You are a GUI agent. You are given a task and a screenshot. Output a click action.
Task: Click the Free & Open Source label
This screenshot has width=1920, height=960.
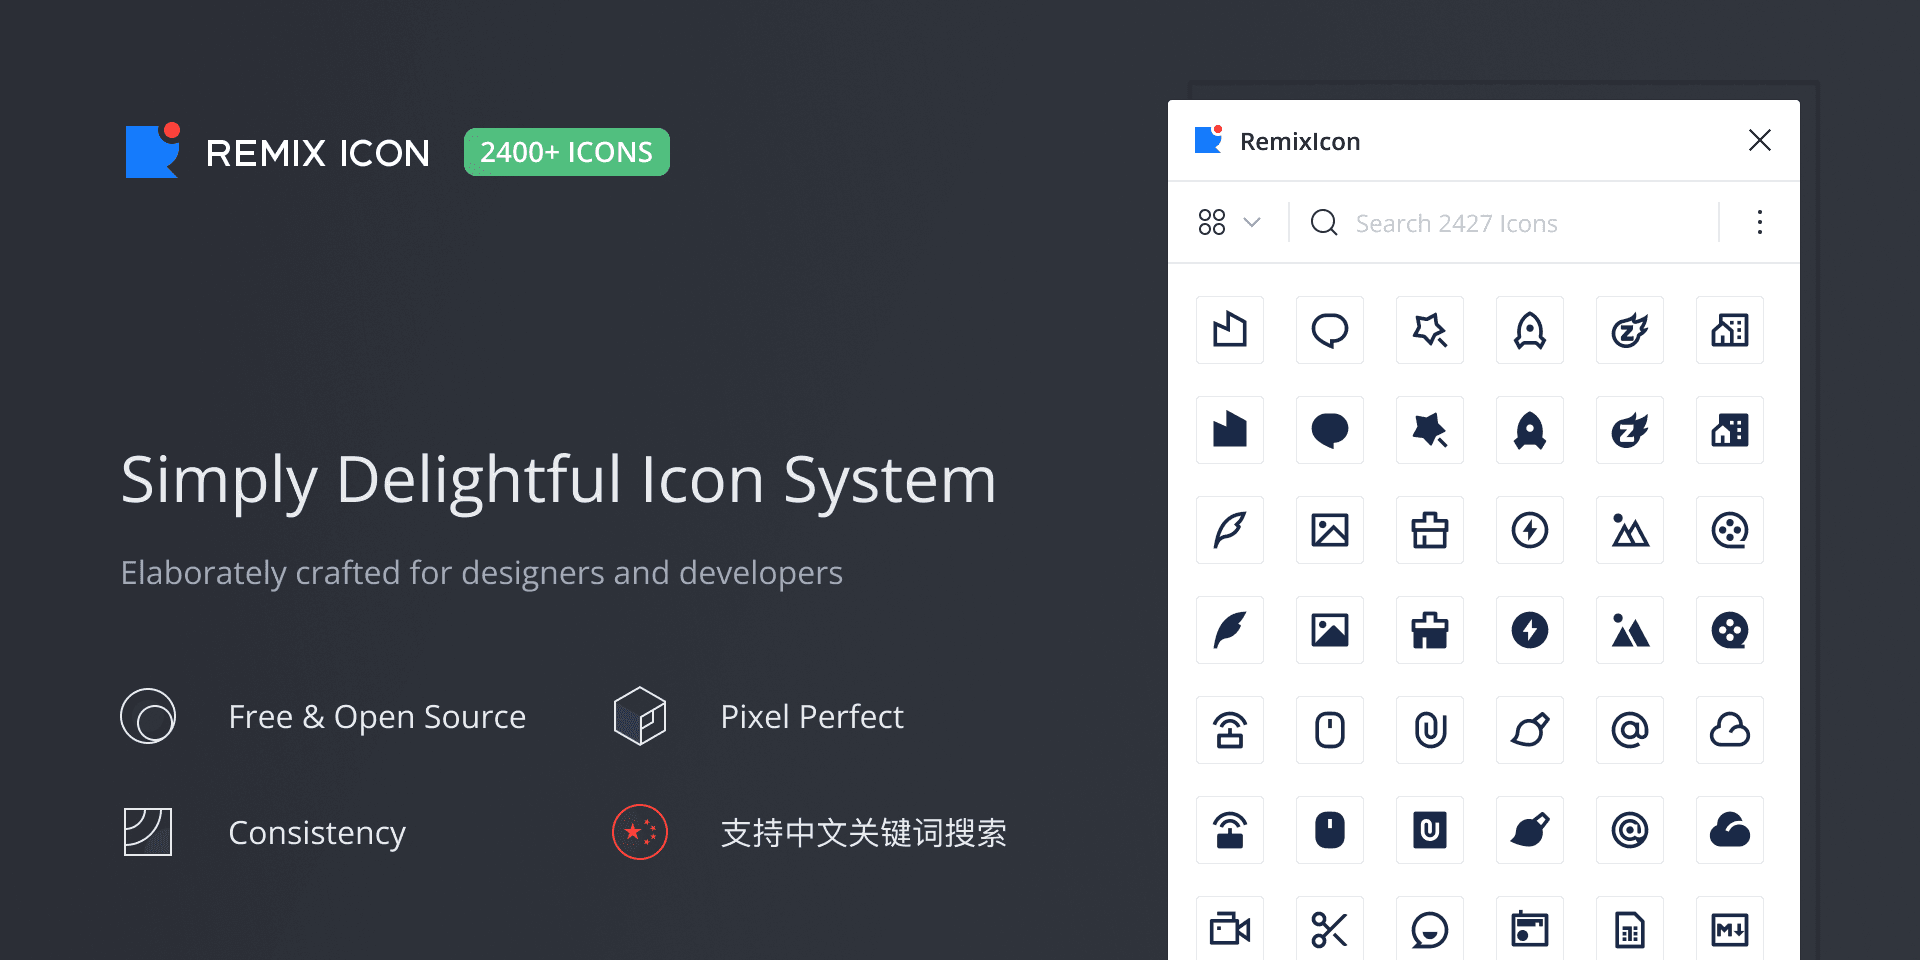377,717
